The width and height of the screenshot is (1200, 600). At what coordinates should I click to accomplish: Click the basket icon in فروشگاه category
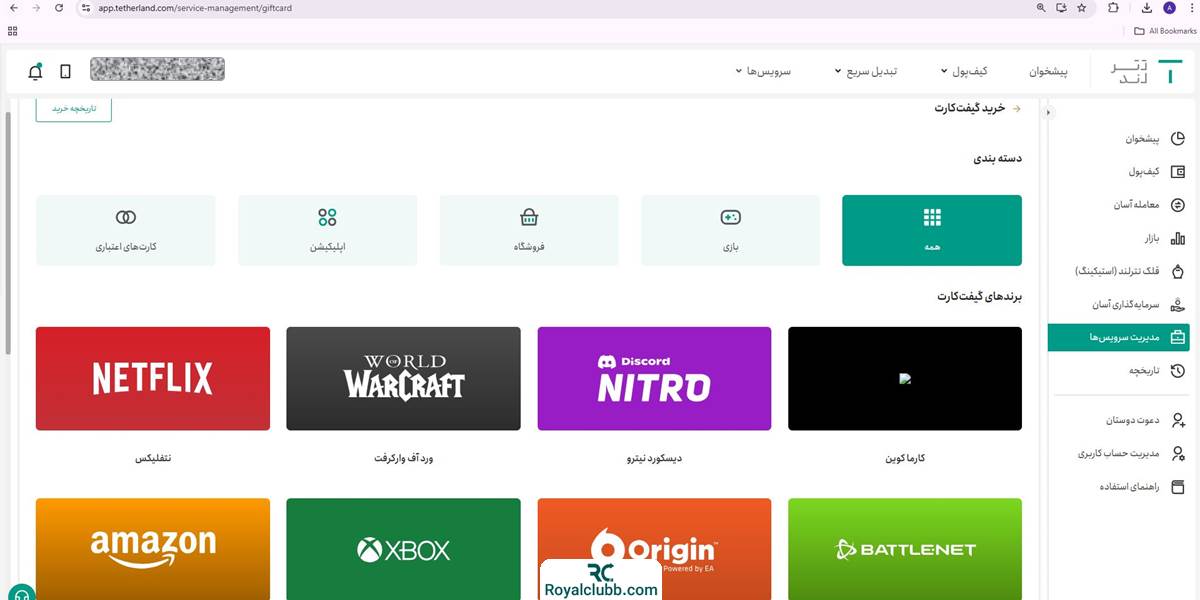[x=529, y=217]
